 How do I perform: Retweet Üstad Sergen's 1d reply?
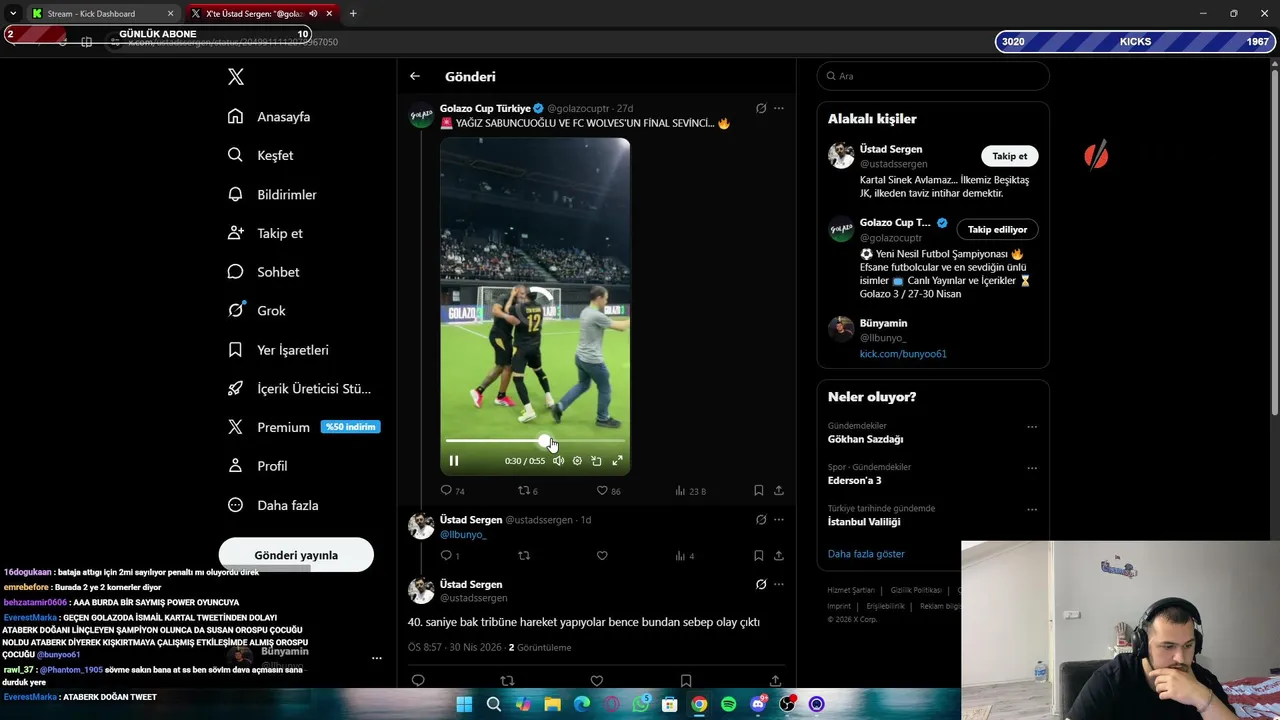tap(524, 556)
